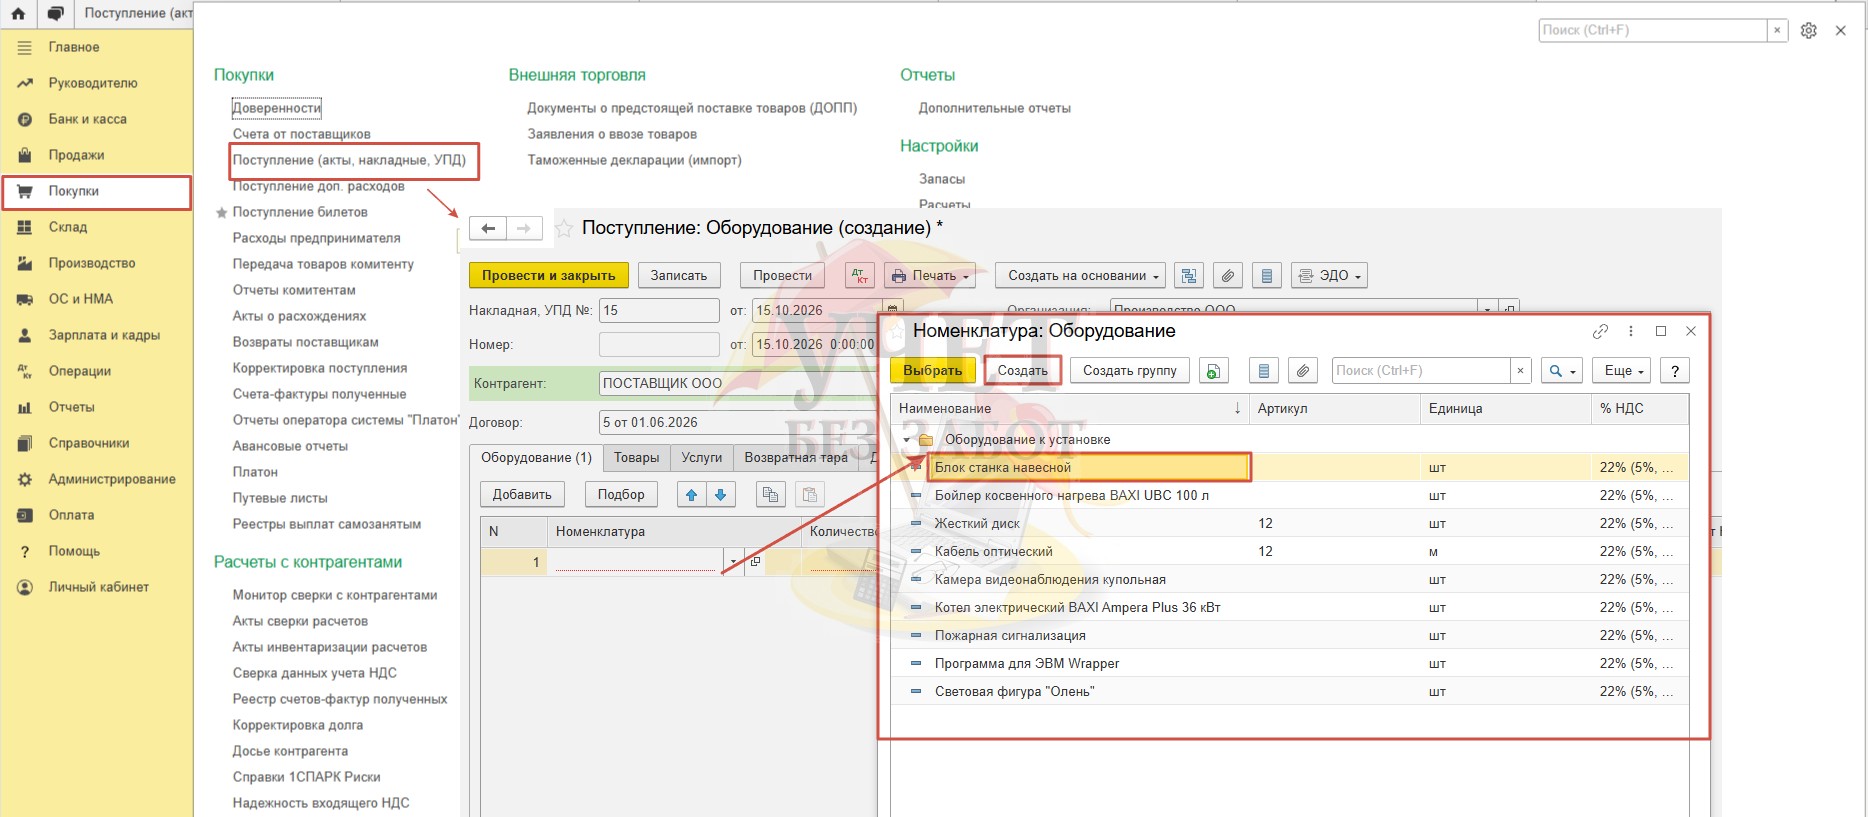Open the Номенклатура cell dropdown in row 1
The image size is (1868, 817).
(x=733, y=562)
